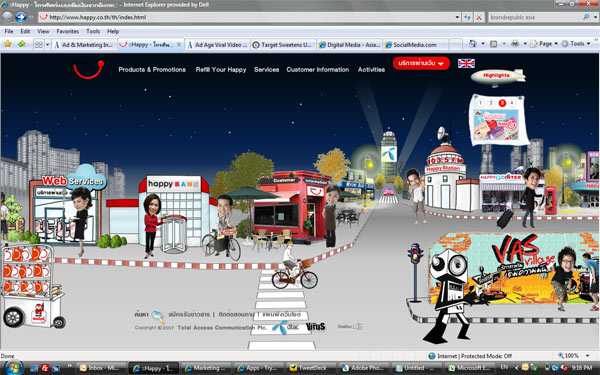Image resolution: width=600 pixels, height=375 pixels.
Task: Open TweetDeck from the taskbar
Action: click(311, 368)
